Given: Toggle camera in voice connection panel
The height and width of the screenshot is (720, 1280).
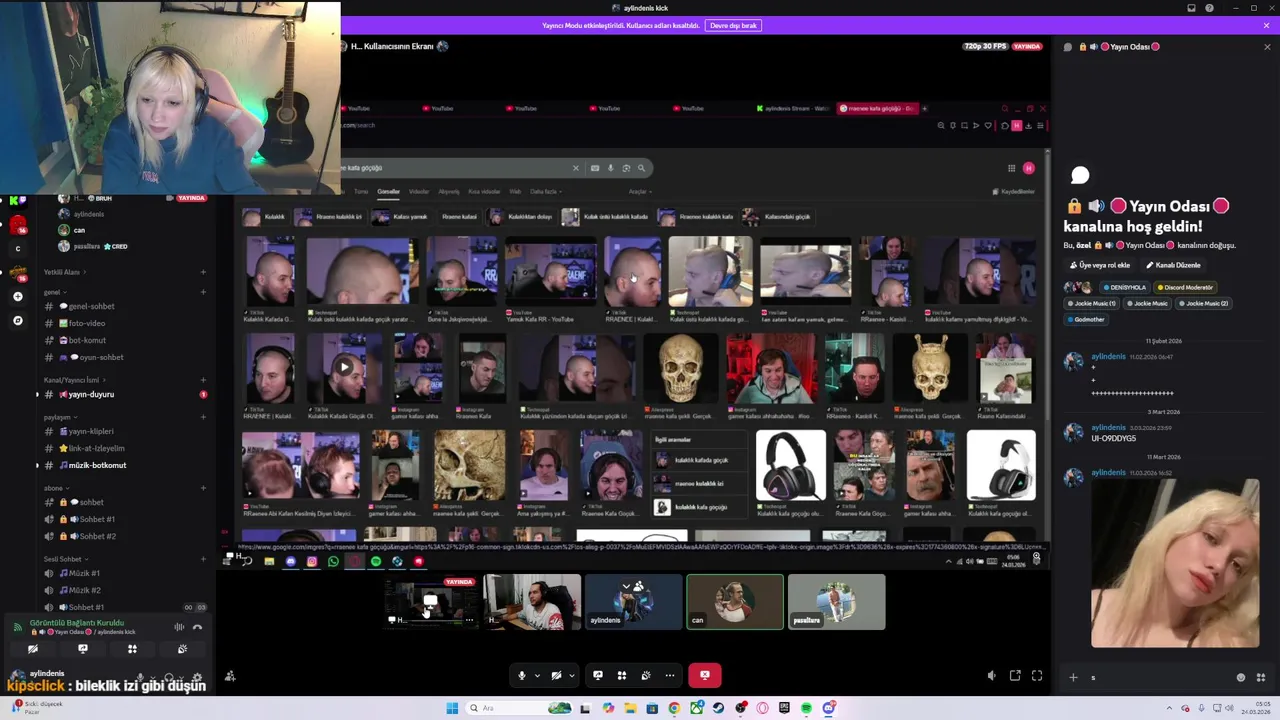Looking at the screenshot, I should click(33, 649).
